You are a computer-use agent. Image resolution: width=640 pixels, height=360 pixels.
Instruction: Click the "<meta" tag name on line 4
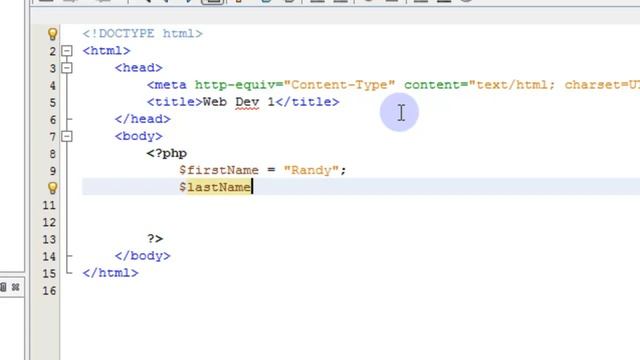pyautogui.click(x=167, y=85)
